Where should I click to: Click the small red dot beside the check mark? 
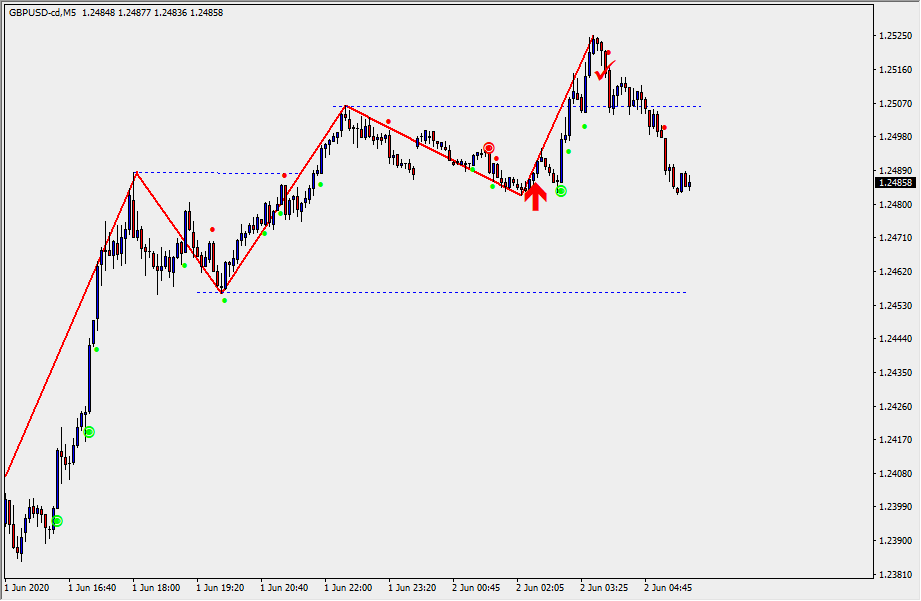point(608,53)
